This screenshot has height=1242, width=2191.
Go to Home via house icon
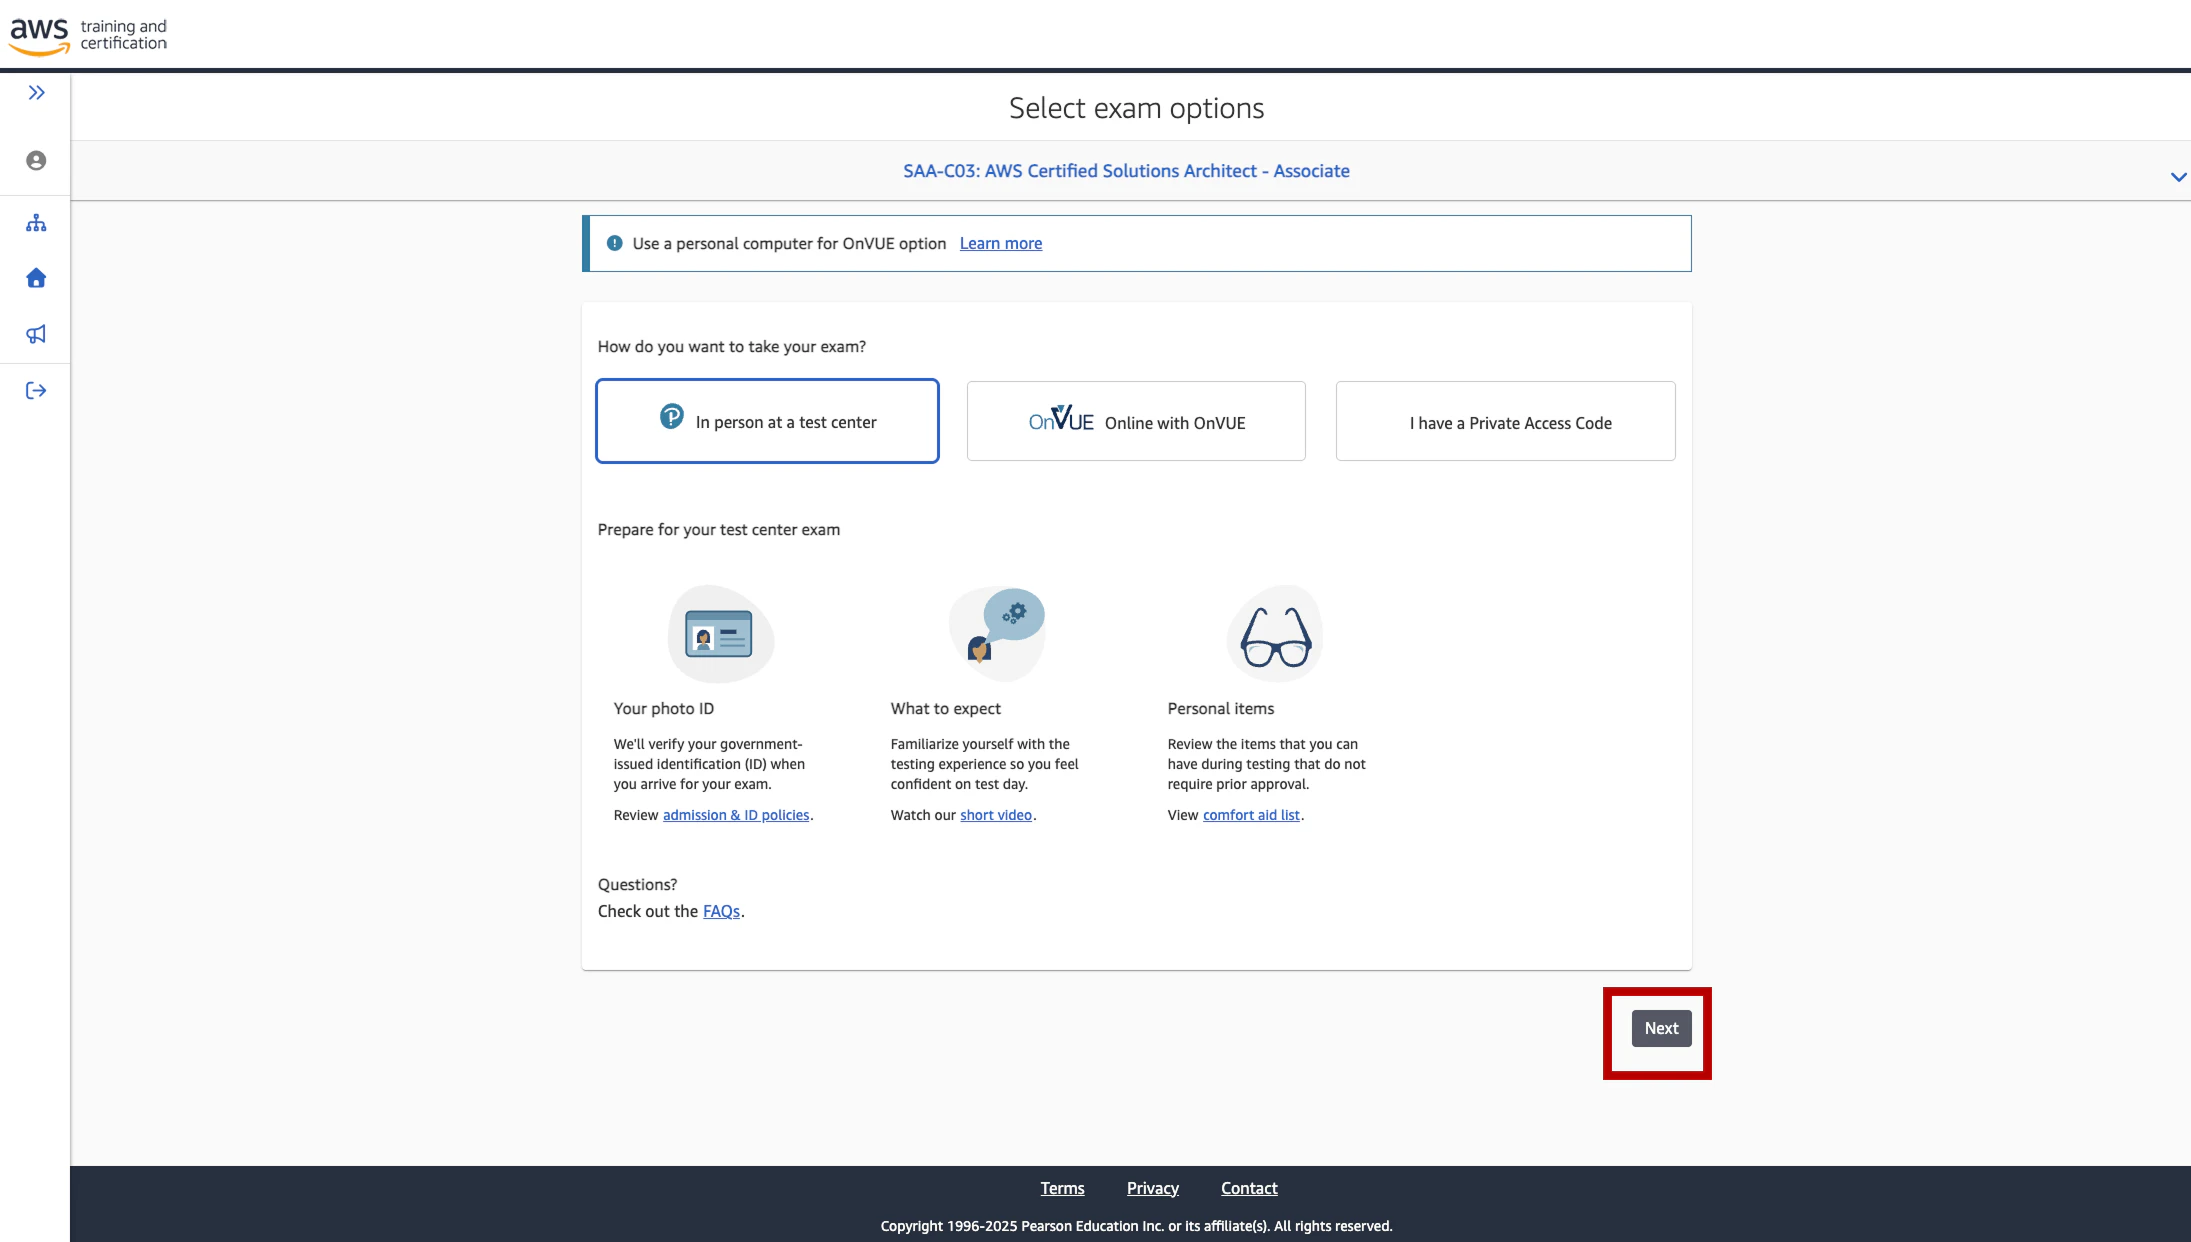[36, 278]
